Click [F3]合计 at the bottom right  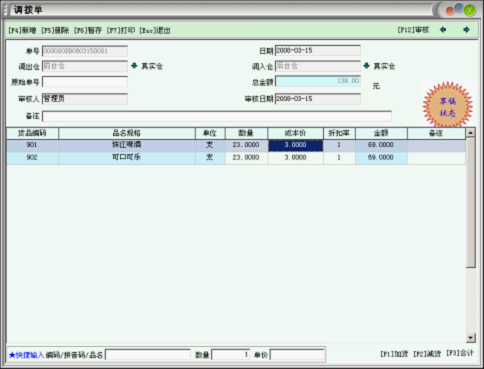[x=460, y=353]
